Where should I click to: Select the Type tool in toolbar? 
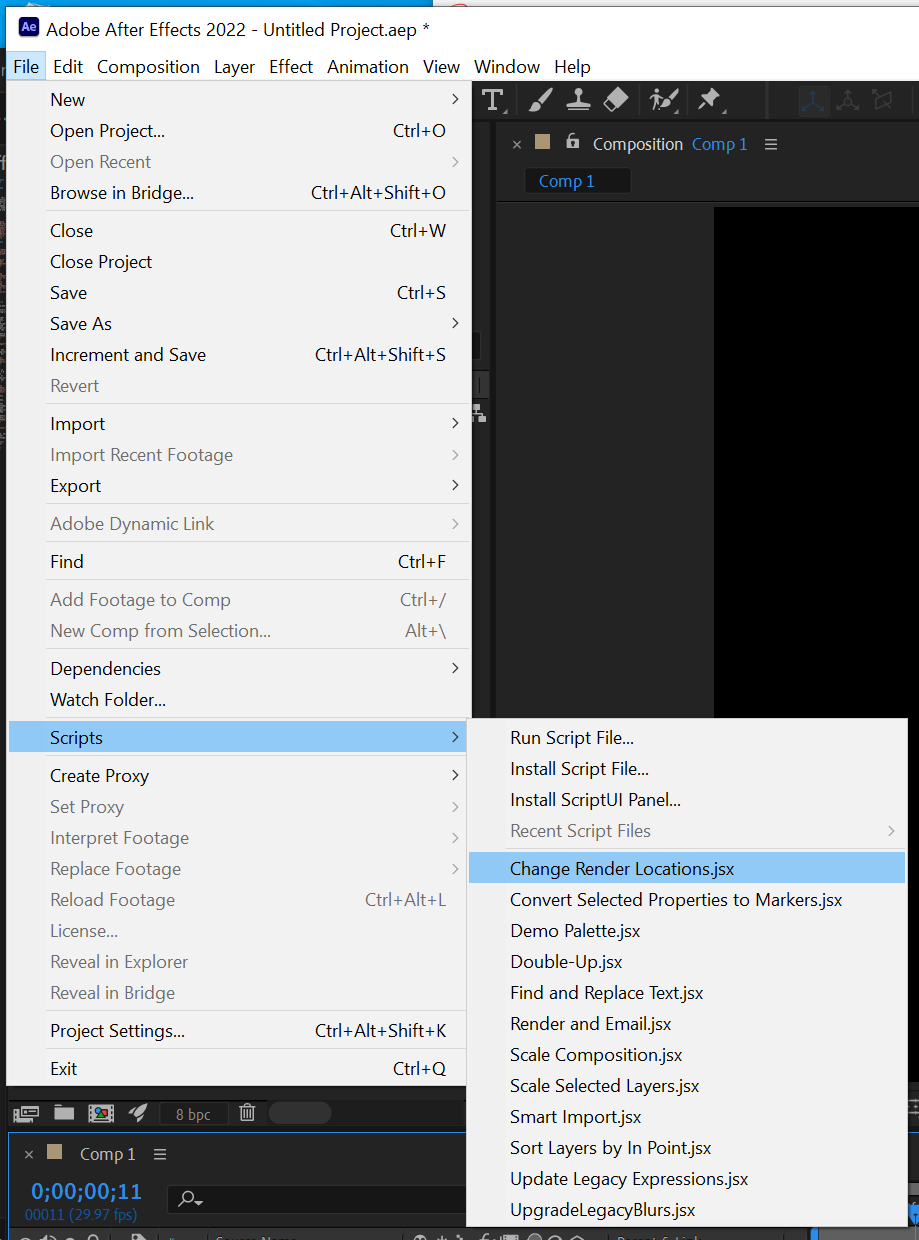coord(493,99)
